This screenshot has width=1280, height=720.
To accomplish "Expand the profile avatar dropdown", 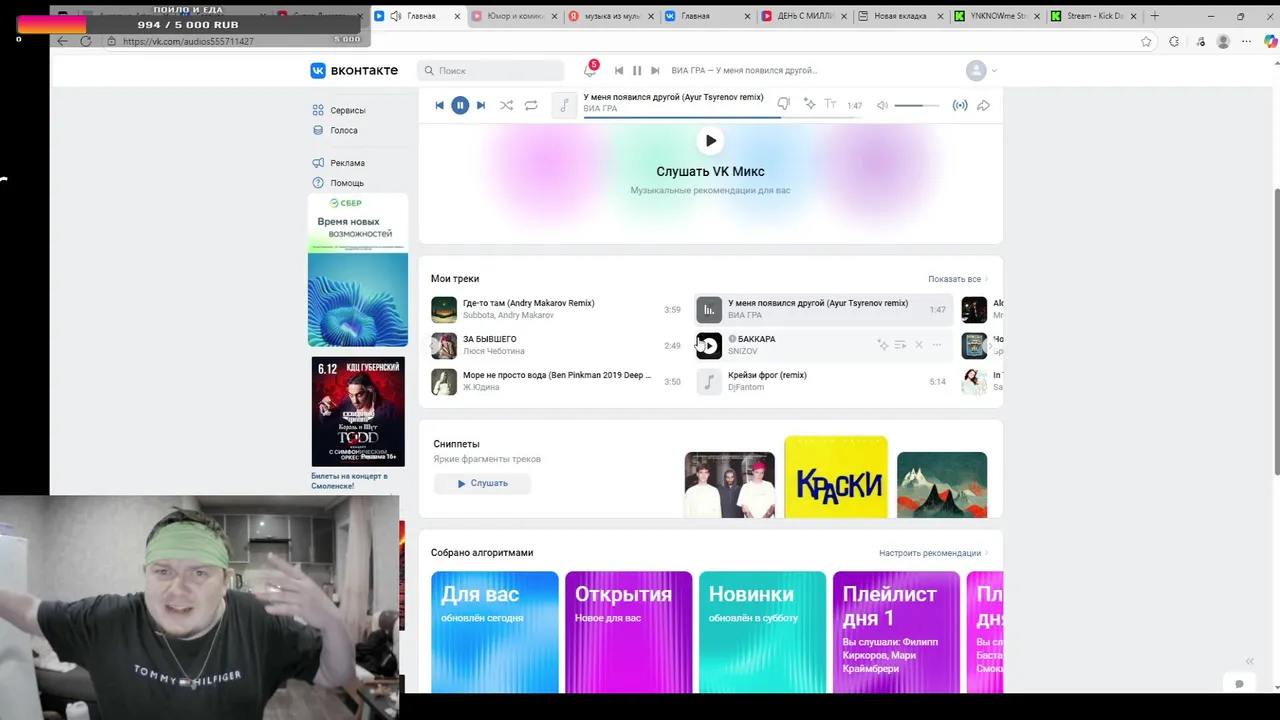I will (x=981, y=70).
